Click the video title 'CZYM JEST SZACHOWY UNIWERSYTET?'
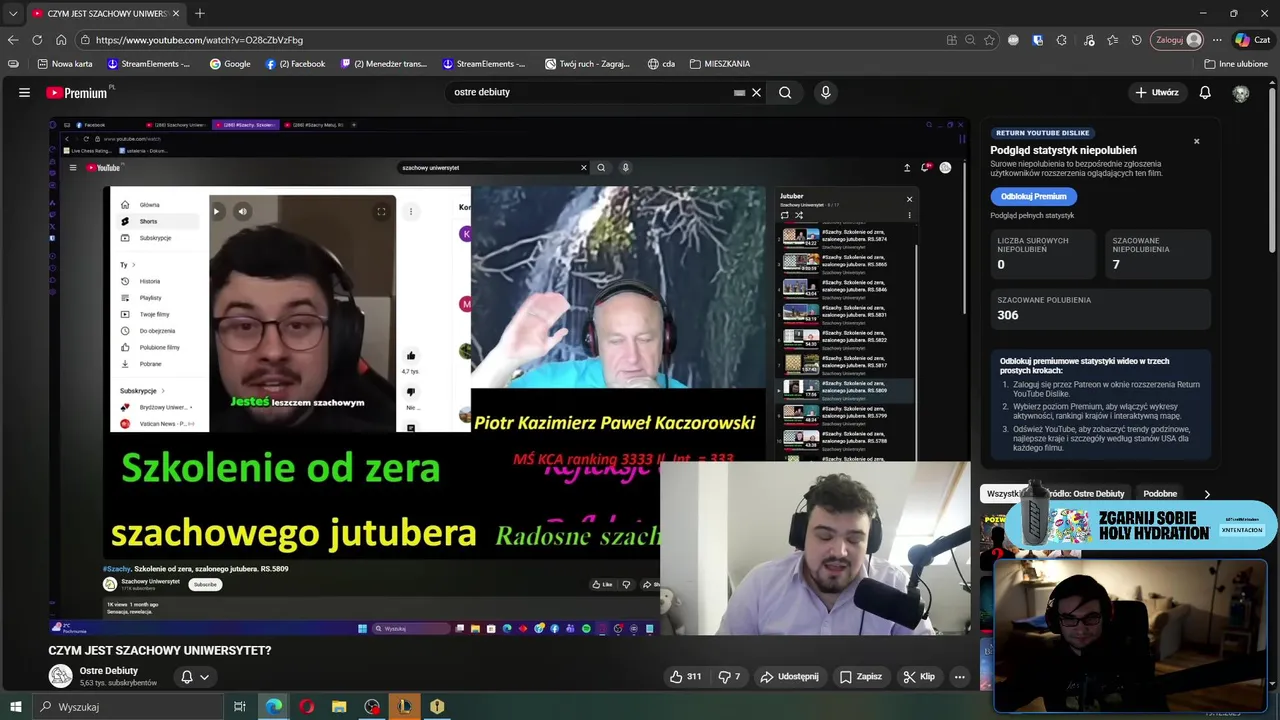The image size is (1280, 720). click(x=160, y=650)
